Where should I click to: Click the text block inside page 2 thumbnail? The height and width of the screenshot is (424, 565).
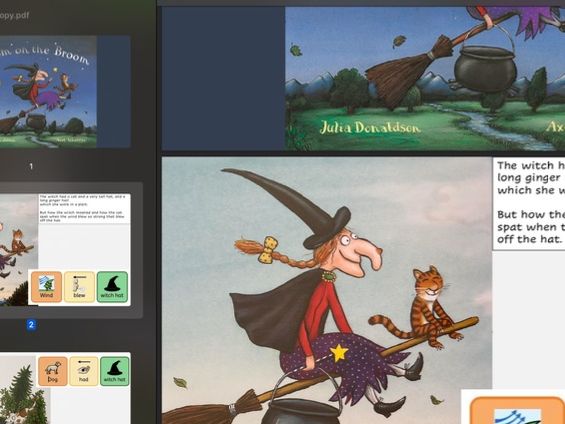tap(84, 209)
